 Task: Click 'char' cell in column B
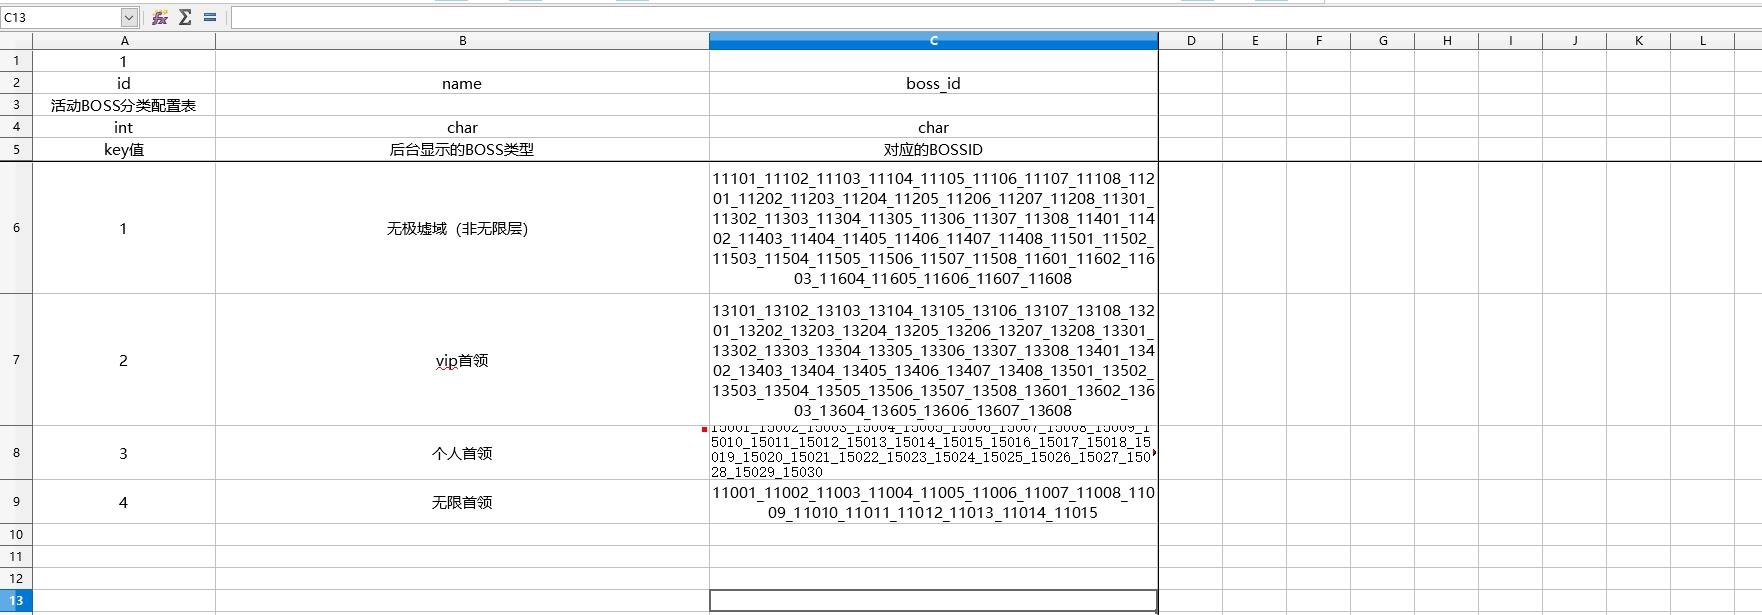[462, 127]
